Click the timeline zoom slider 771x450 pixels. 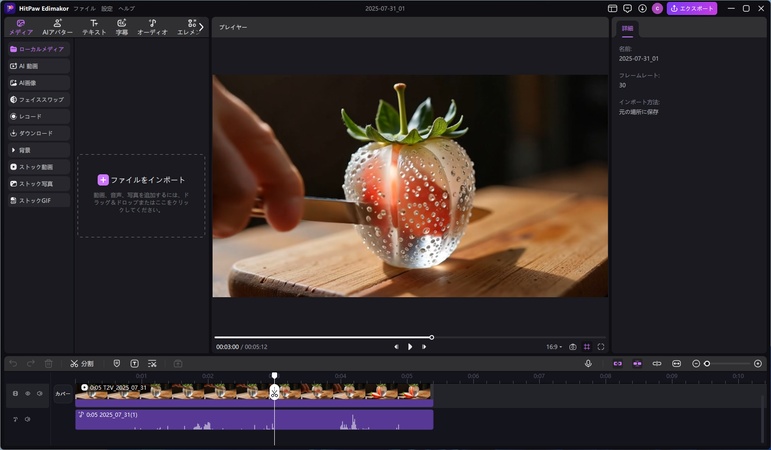point(707,363)
